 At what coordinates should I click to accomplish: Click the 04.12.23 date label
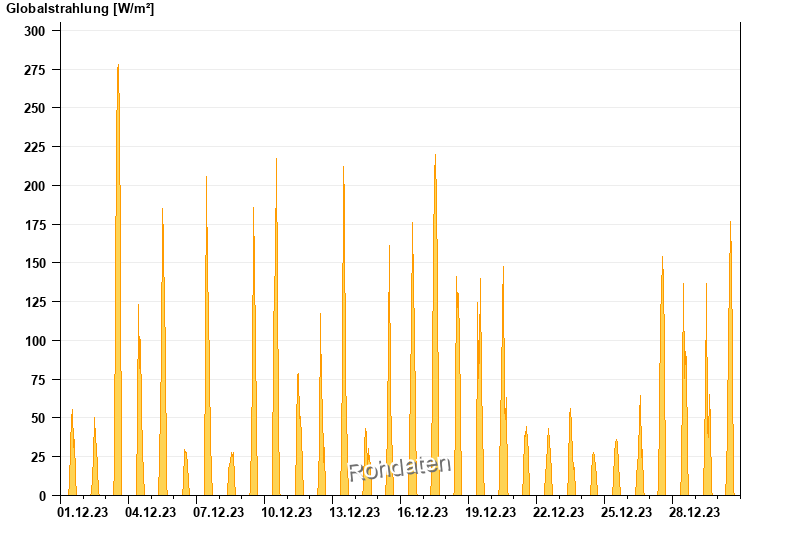[x=151, y=512]
